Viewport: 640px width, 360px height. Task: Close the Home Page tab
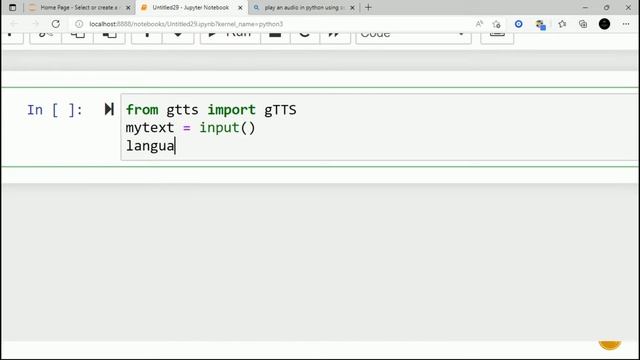(128, 8)
